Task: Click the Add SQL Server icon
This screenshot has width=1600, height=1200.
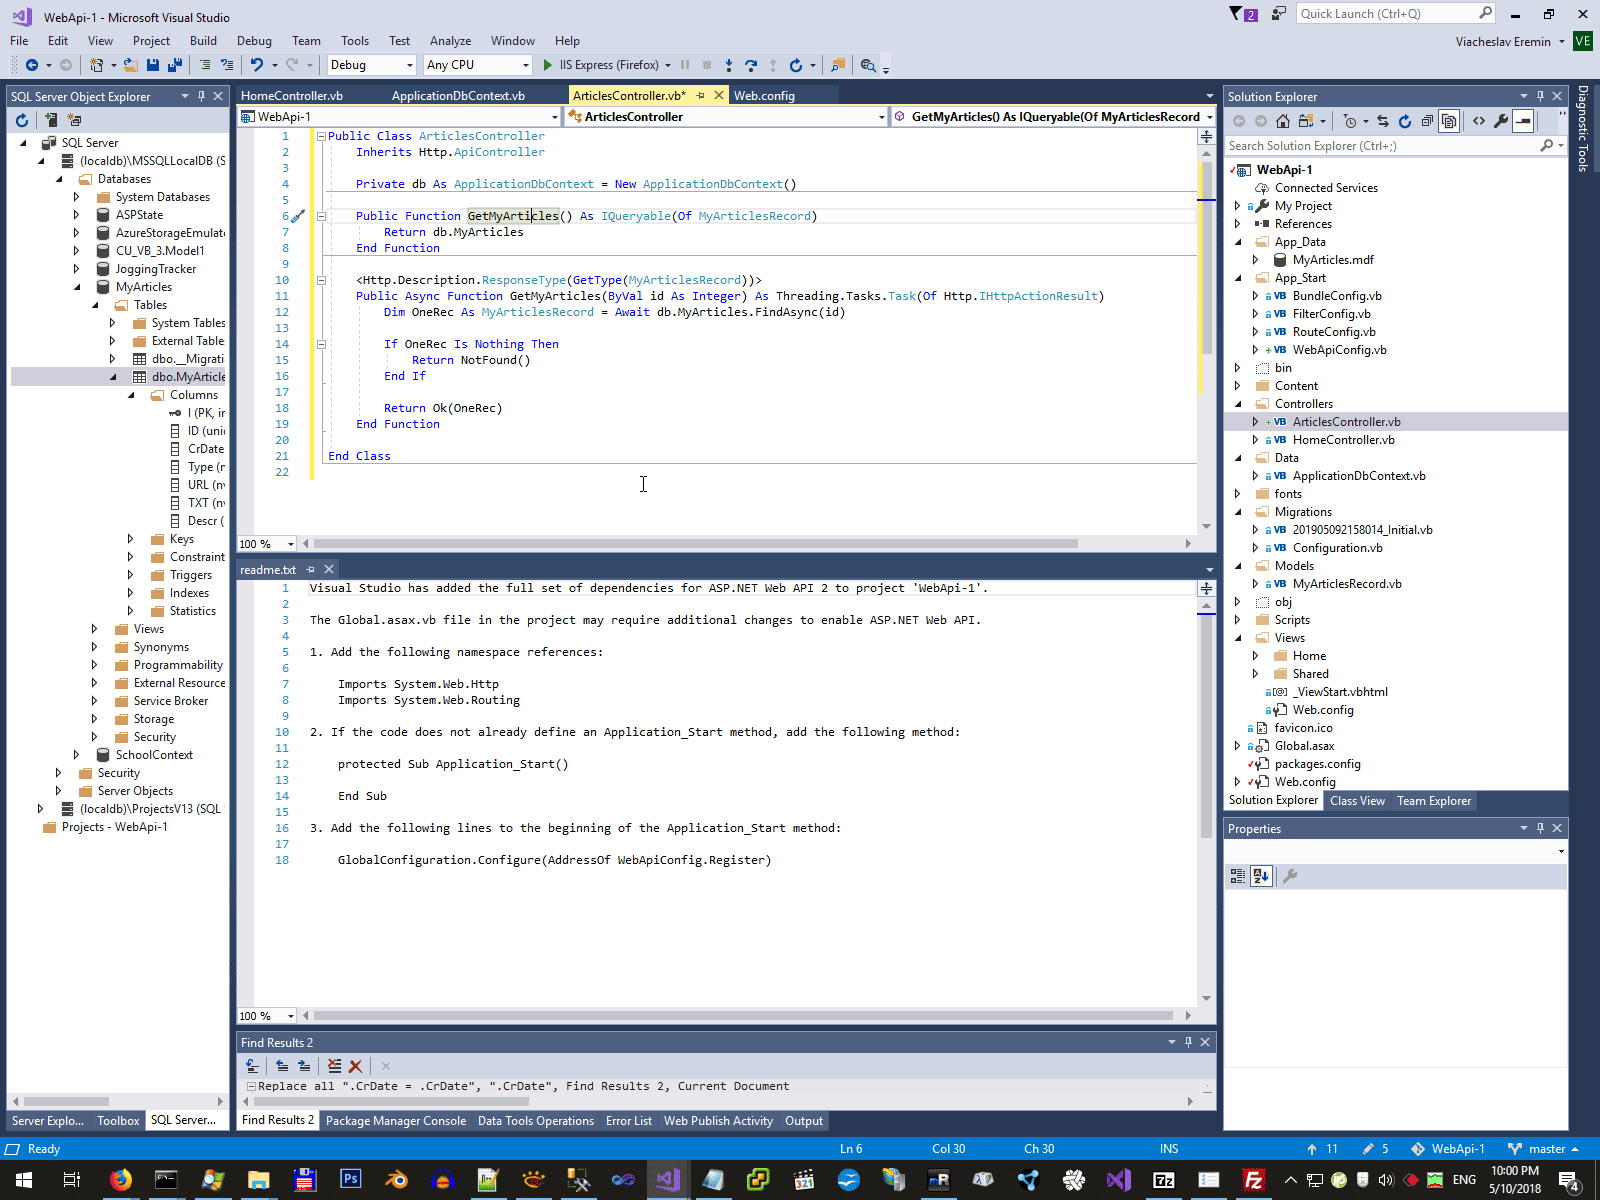Action: [x=51, y=120]
